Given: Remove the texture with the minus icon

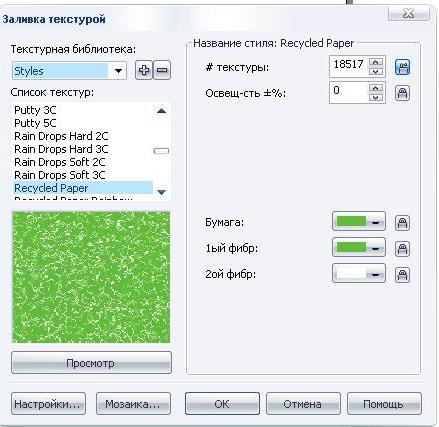Looking at the screenshot, I should tap(162, 70).
